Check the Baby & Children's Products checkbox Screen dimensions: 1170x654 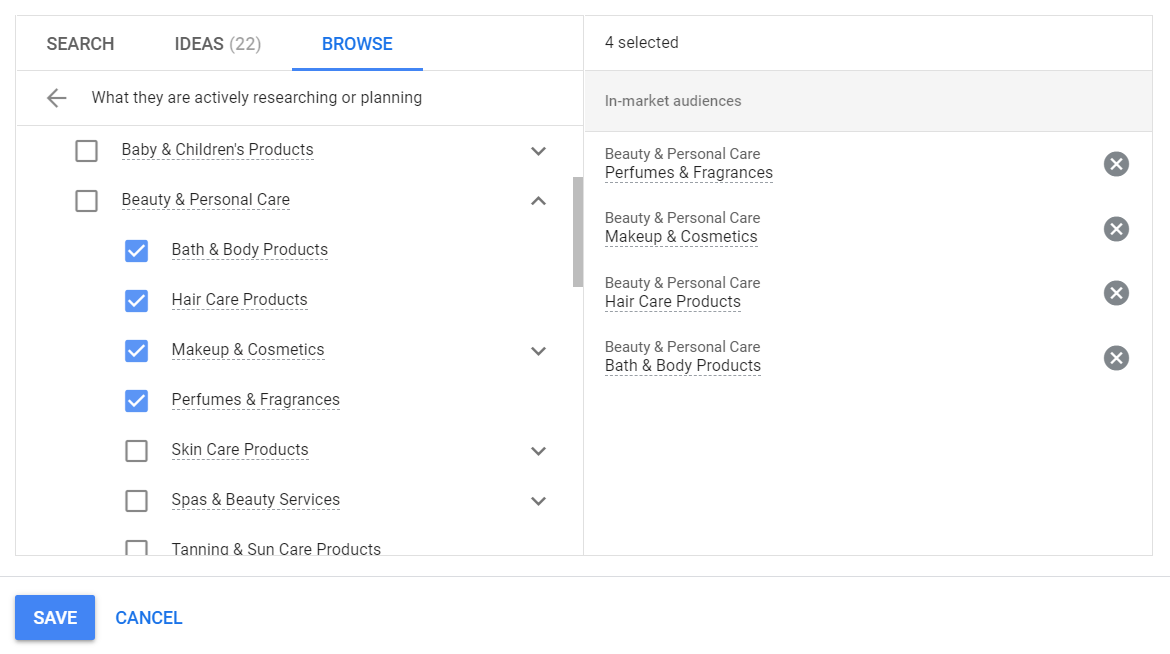click(x=86, y=150)
